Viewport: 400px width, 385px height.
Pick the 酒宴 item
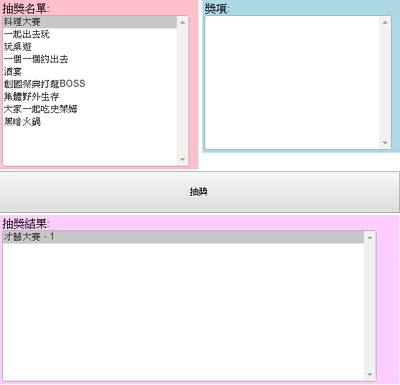90,72
